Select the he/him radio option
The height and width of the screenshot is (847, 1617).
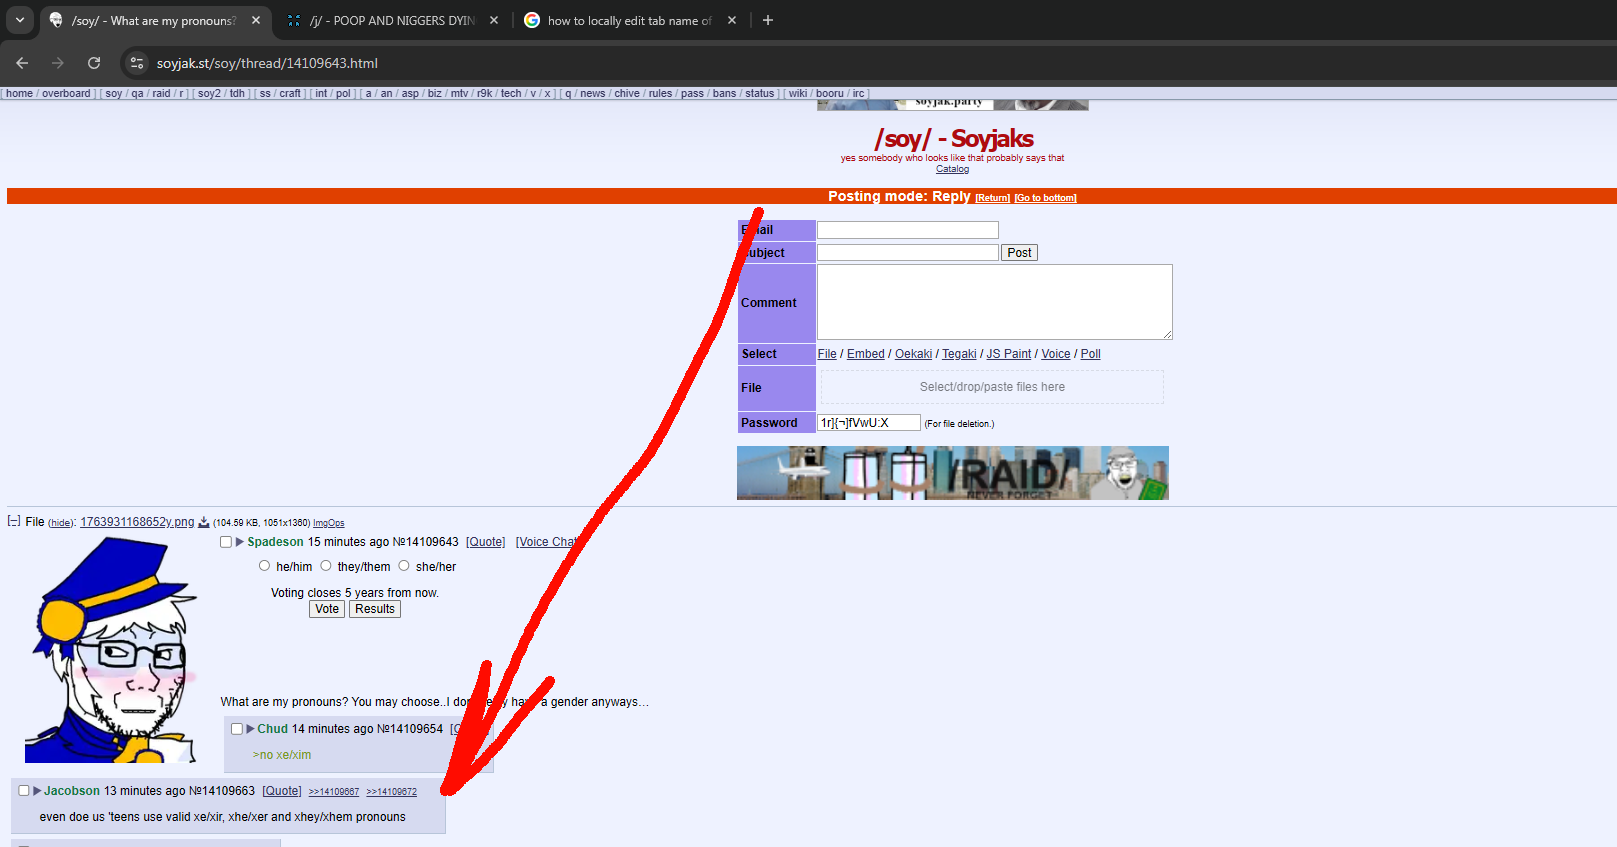point(265,566)
